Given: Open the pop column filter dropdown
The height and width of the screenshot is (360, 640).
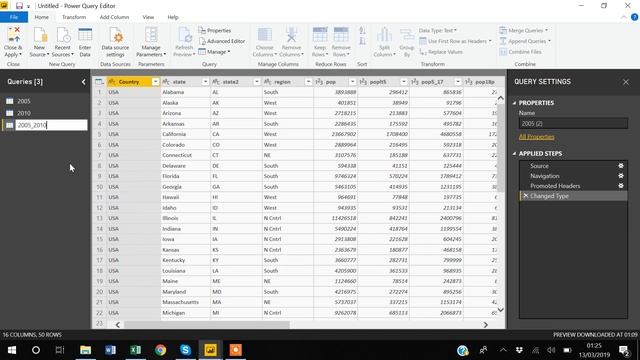Looking at the screenshot, I should 353,82.
